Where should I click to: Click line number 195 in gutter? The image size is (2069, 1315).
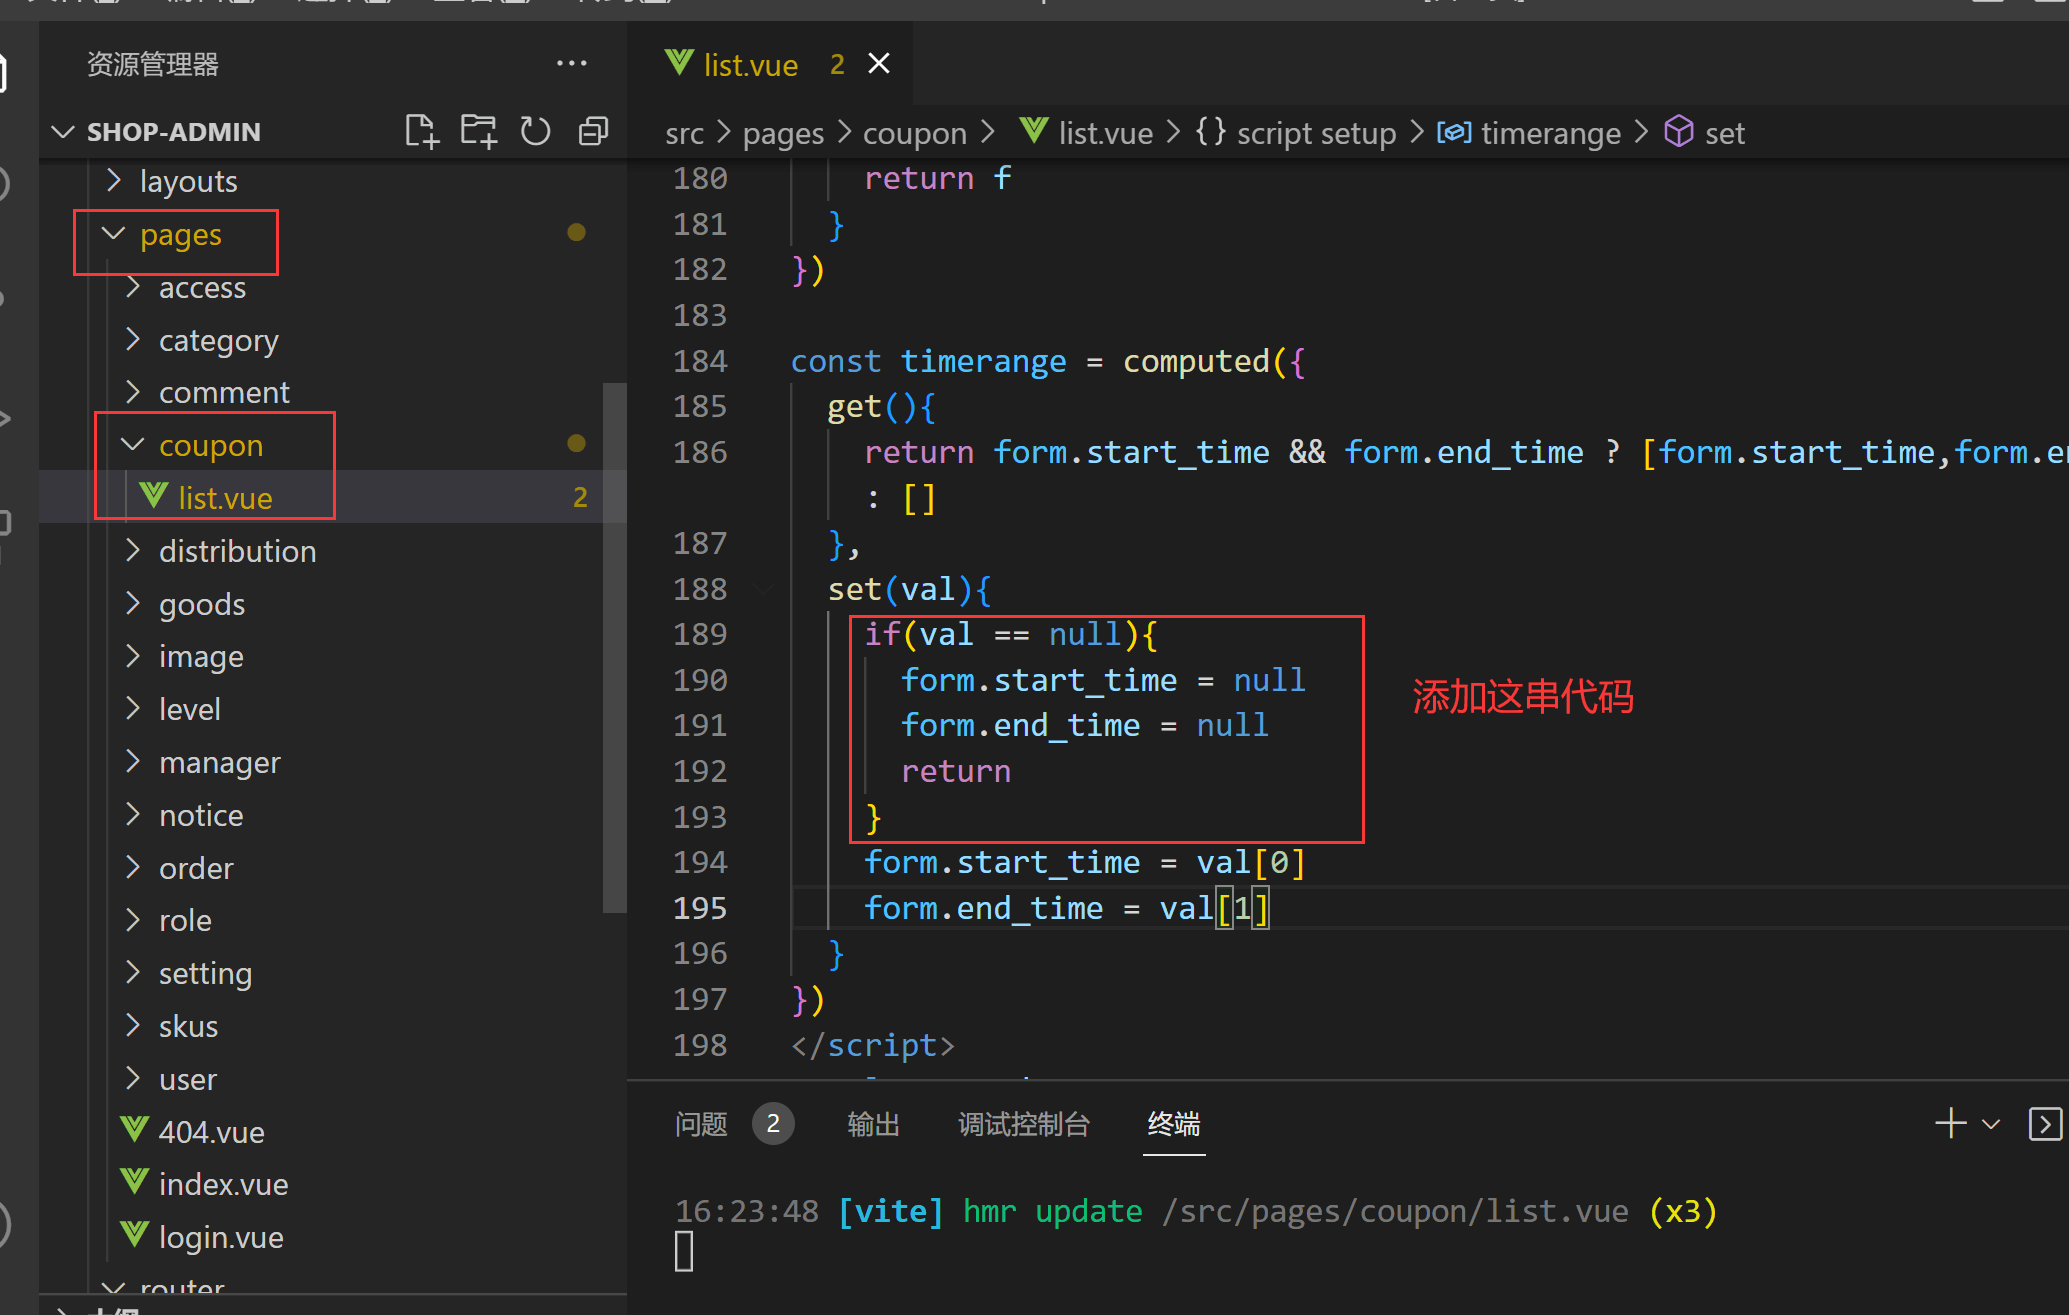[x=700, y=908]
